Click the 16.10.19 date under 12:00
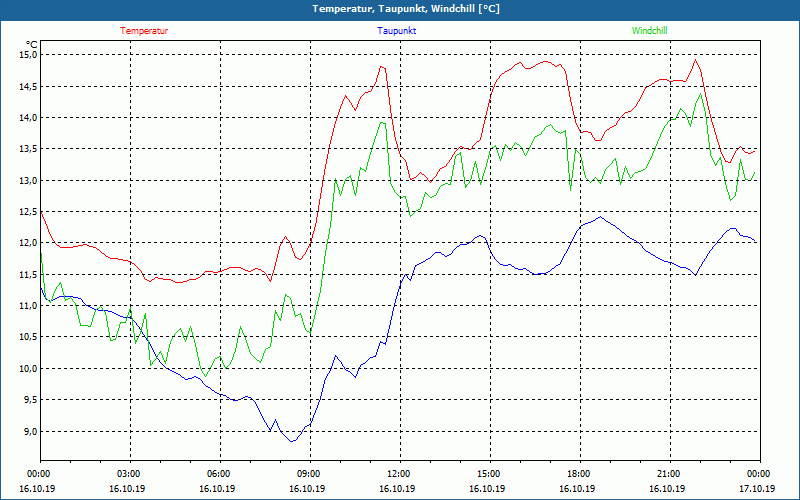Image resolution: width=800 pixels, height=500 pixels. pos(397,488)
